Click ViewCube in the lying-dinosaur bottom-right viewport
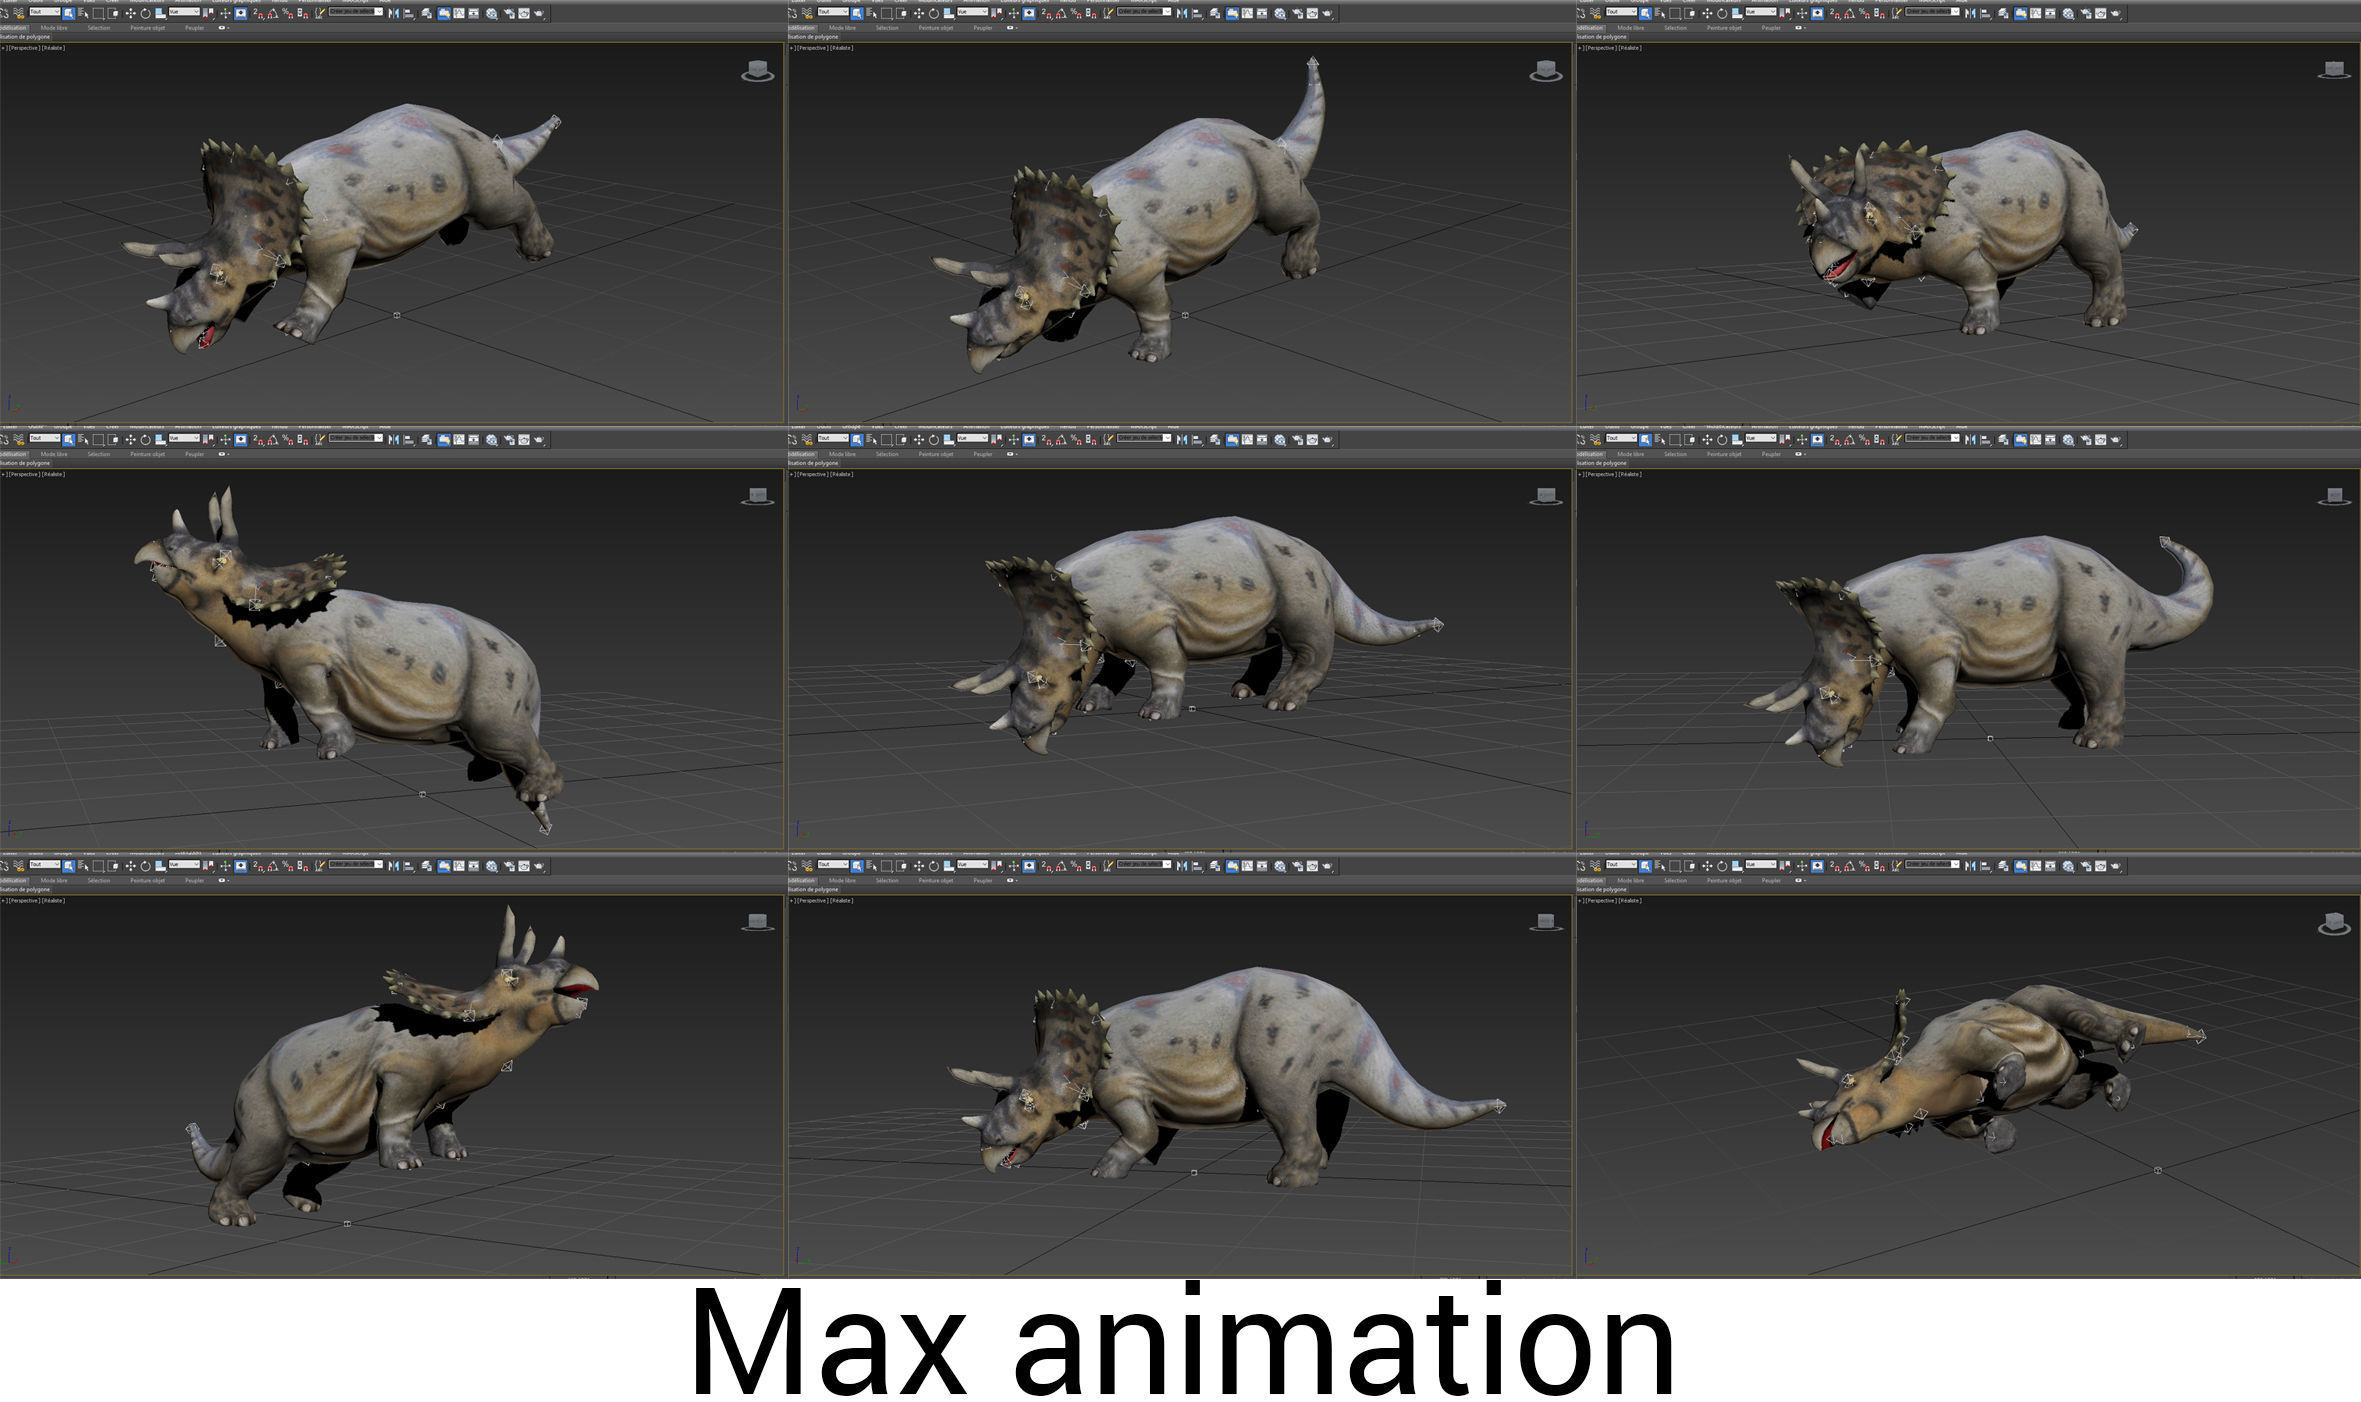The width and height of the screenshot is (2361, 1402). point(2334,925)
